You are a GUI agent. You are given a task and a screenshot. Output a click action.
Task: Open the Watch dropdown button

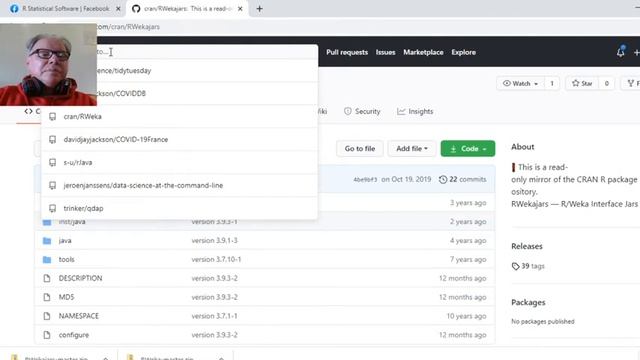pos(520,83)
